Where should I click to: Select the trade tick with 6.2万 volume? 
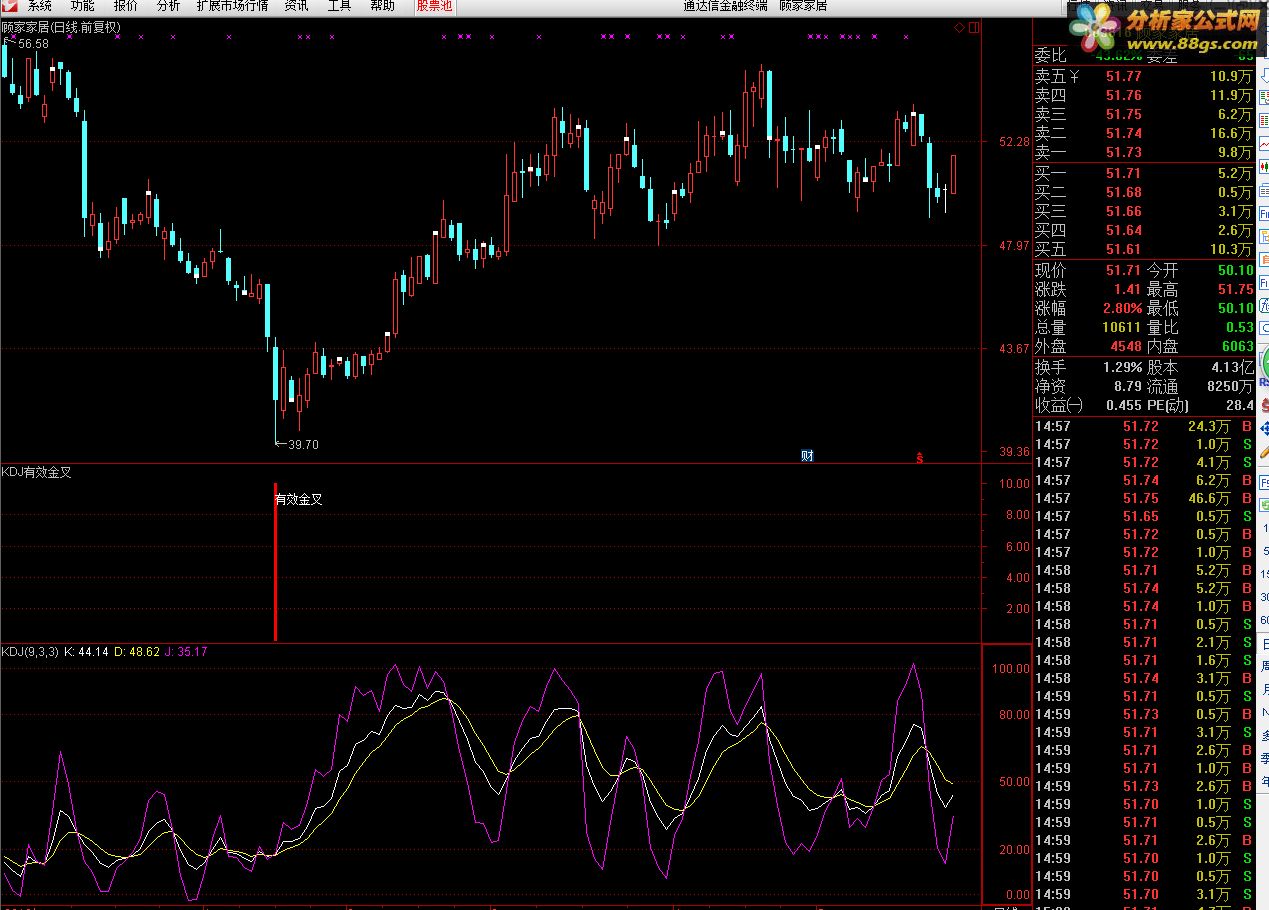click(1144, 481)
